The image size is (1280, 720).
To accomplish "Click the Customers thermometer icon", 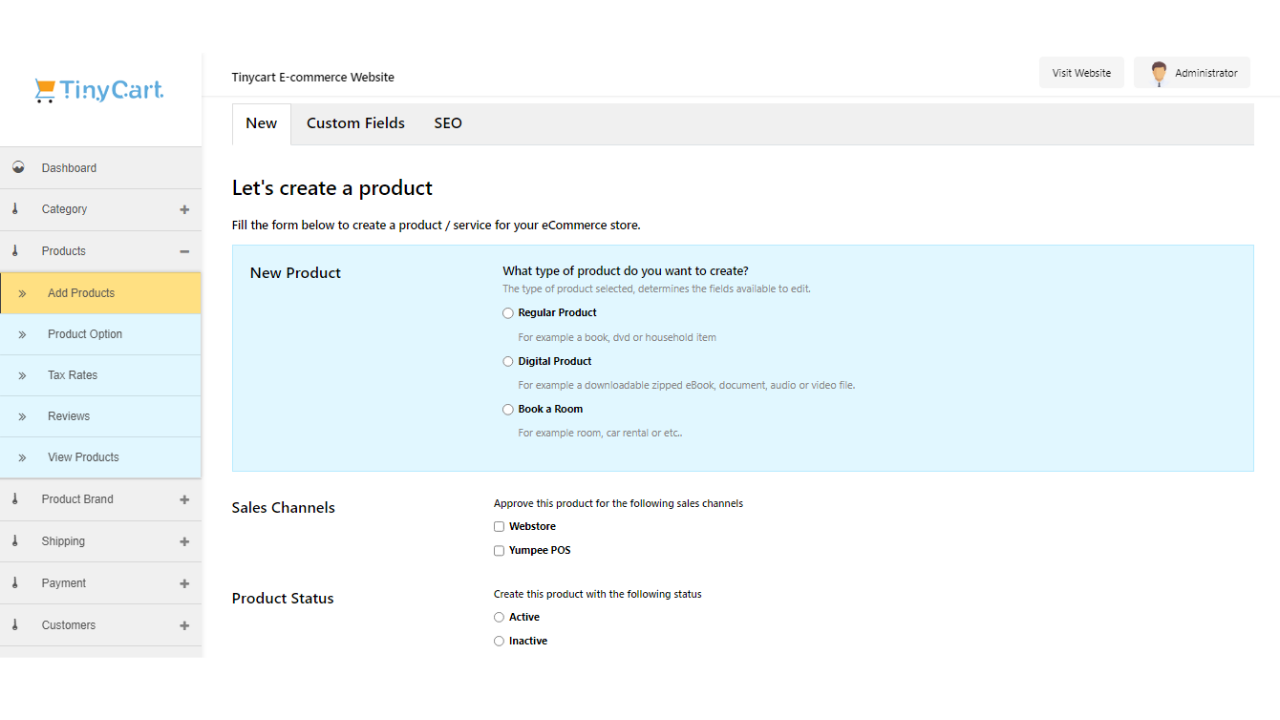I will pos(15,625).
